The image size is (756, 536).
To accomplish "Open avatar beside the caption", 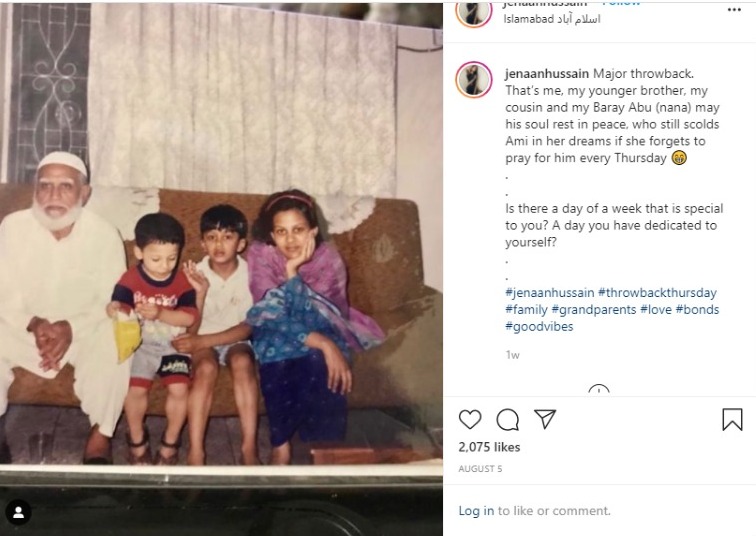I will (x=473, y=80).
